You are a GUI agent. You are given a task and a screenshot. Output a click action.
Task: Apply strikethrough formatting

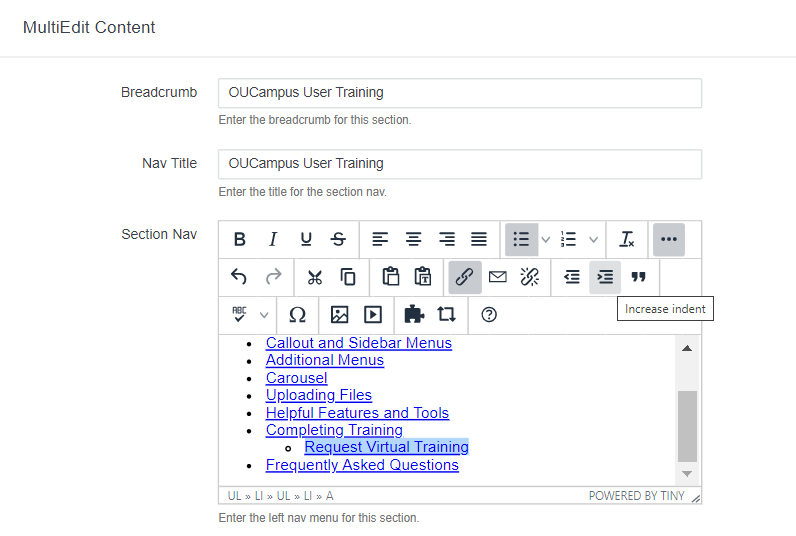pyautogui.click(x=339, y=239)
